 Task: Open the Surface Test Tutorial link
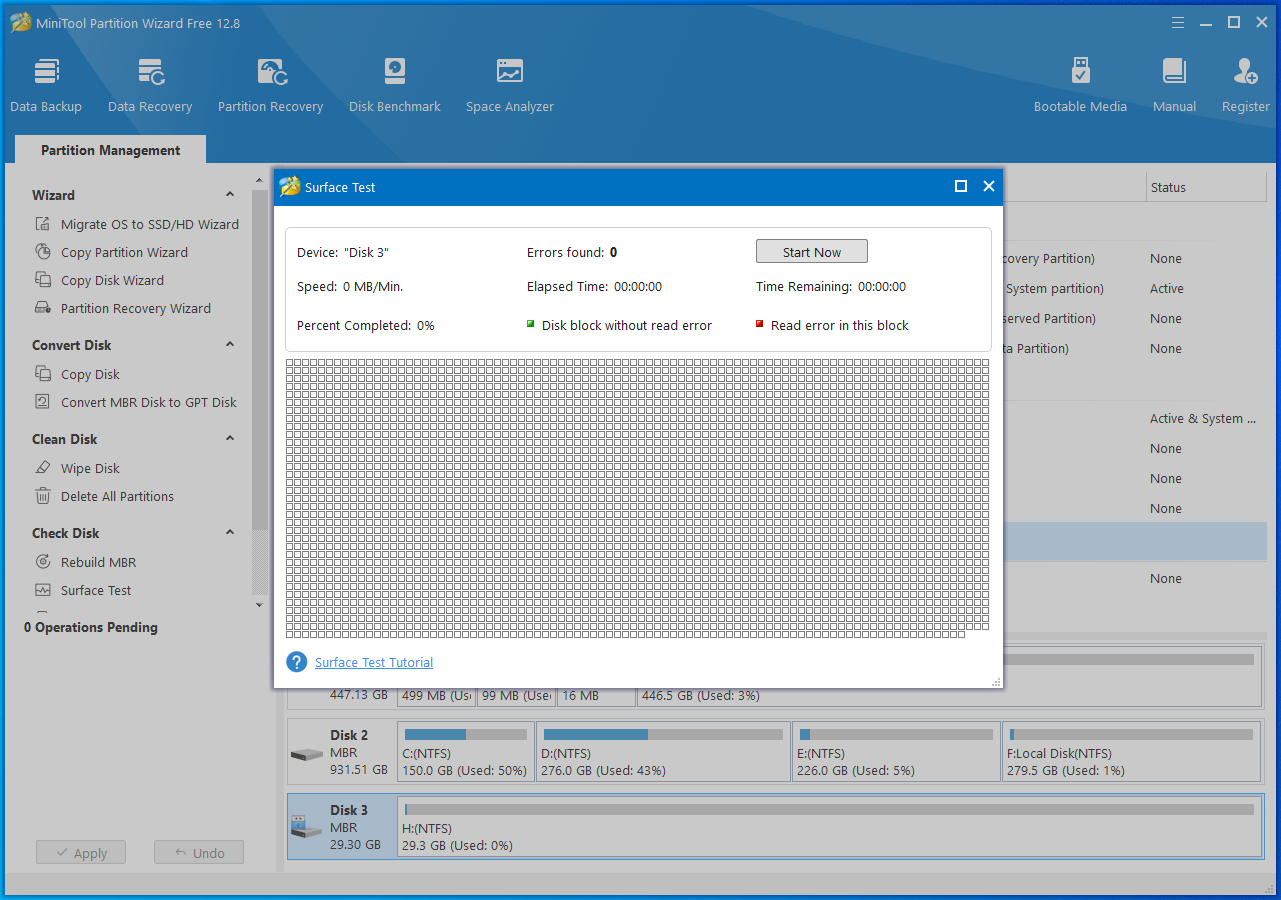(x=374, y=662)
